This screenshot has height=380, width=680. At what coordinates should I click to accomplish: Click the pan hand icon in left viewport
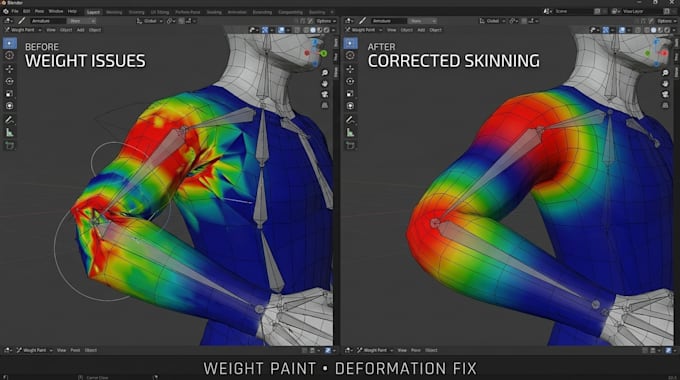point(325,83)
